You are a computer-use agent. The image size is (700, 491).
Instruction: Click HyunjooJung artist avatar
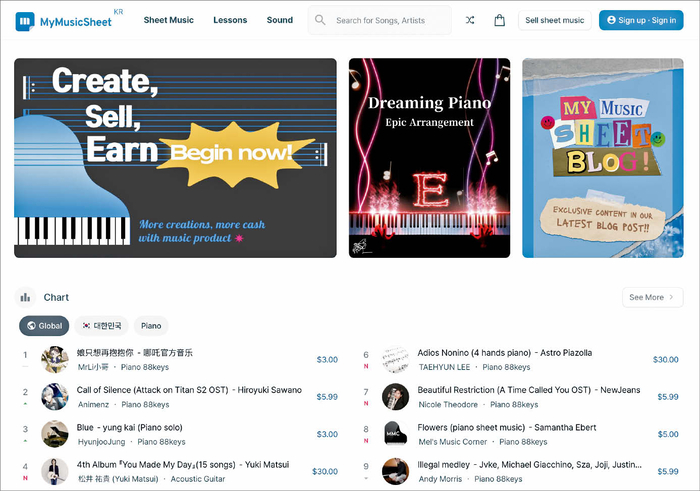54,434
